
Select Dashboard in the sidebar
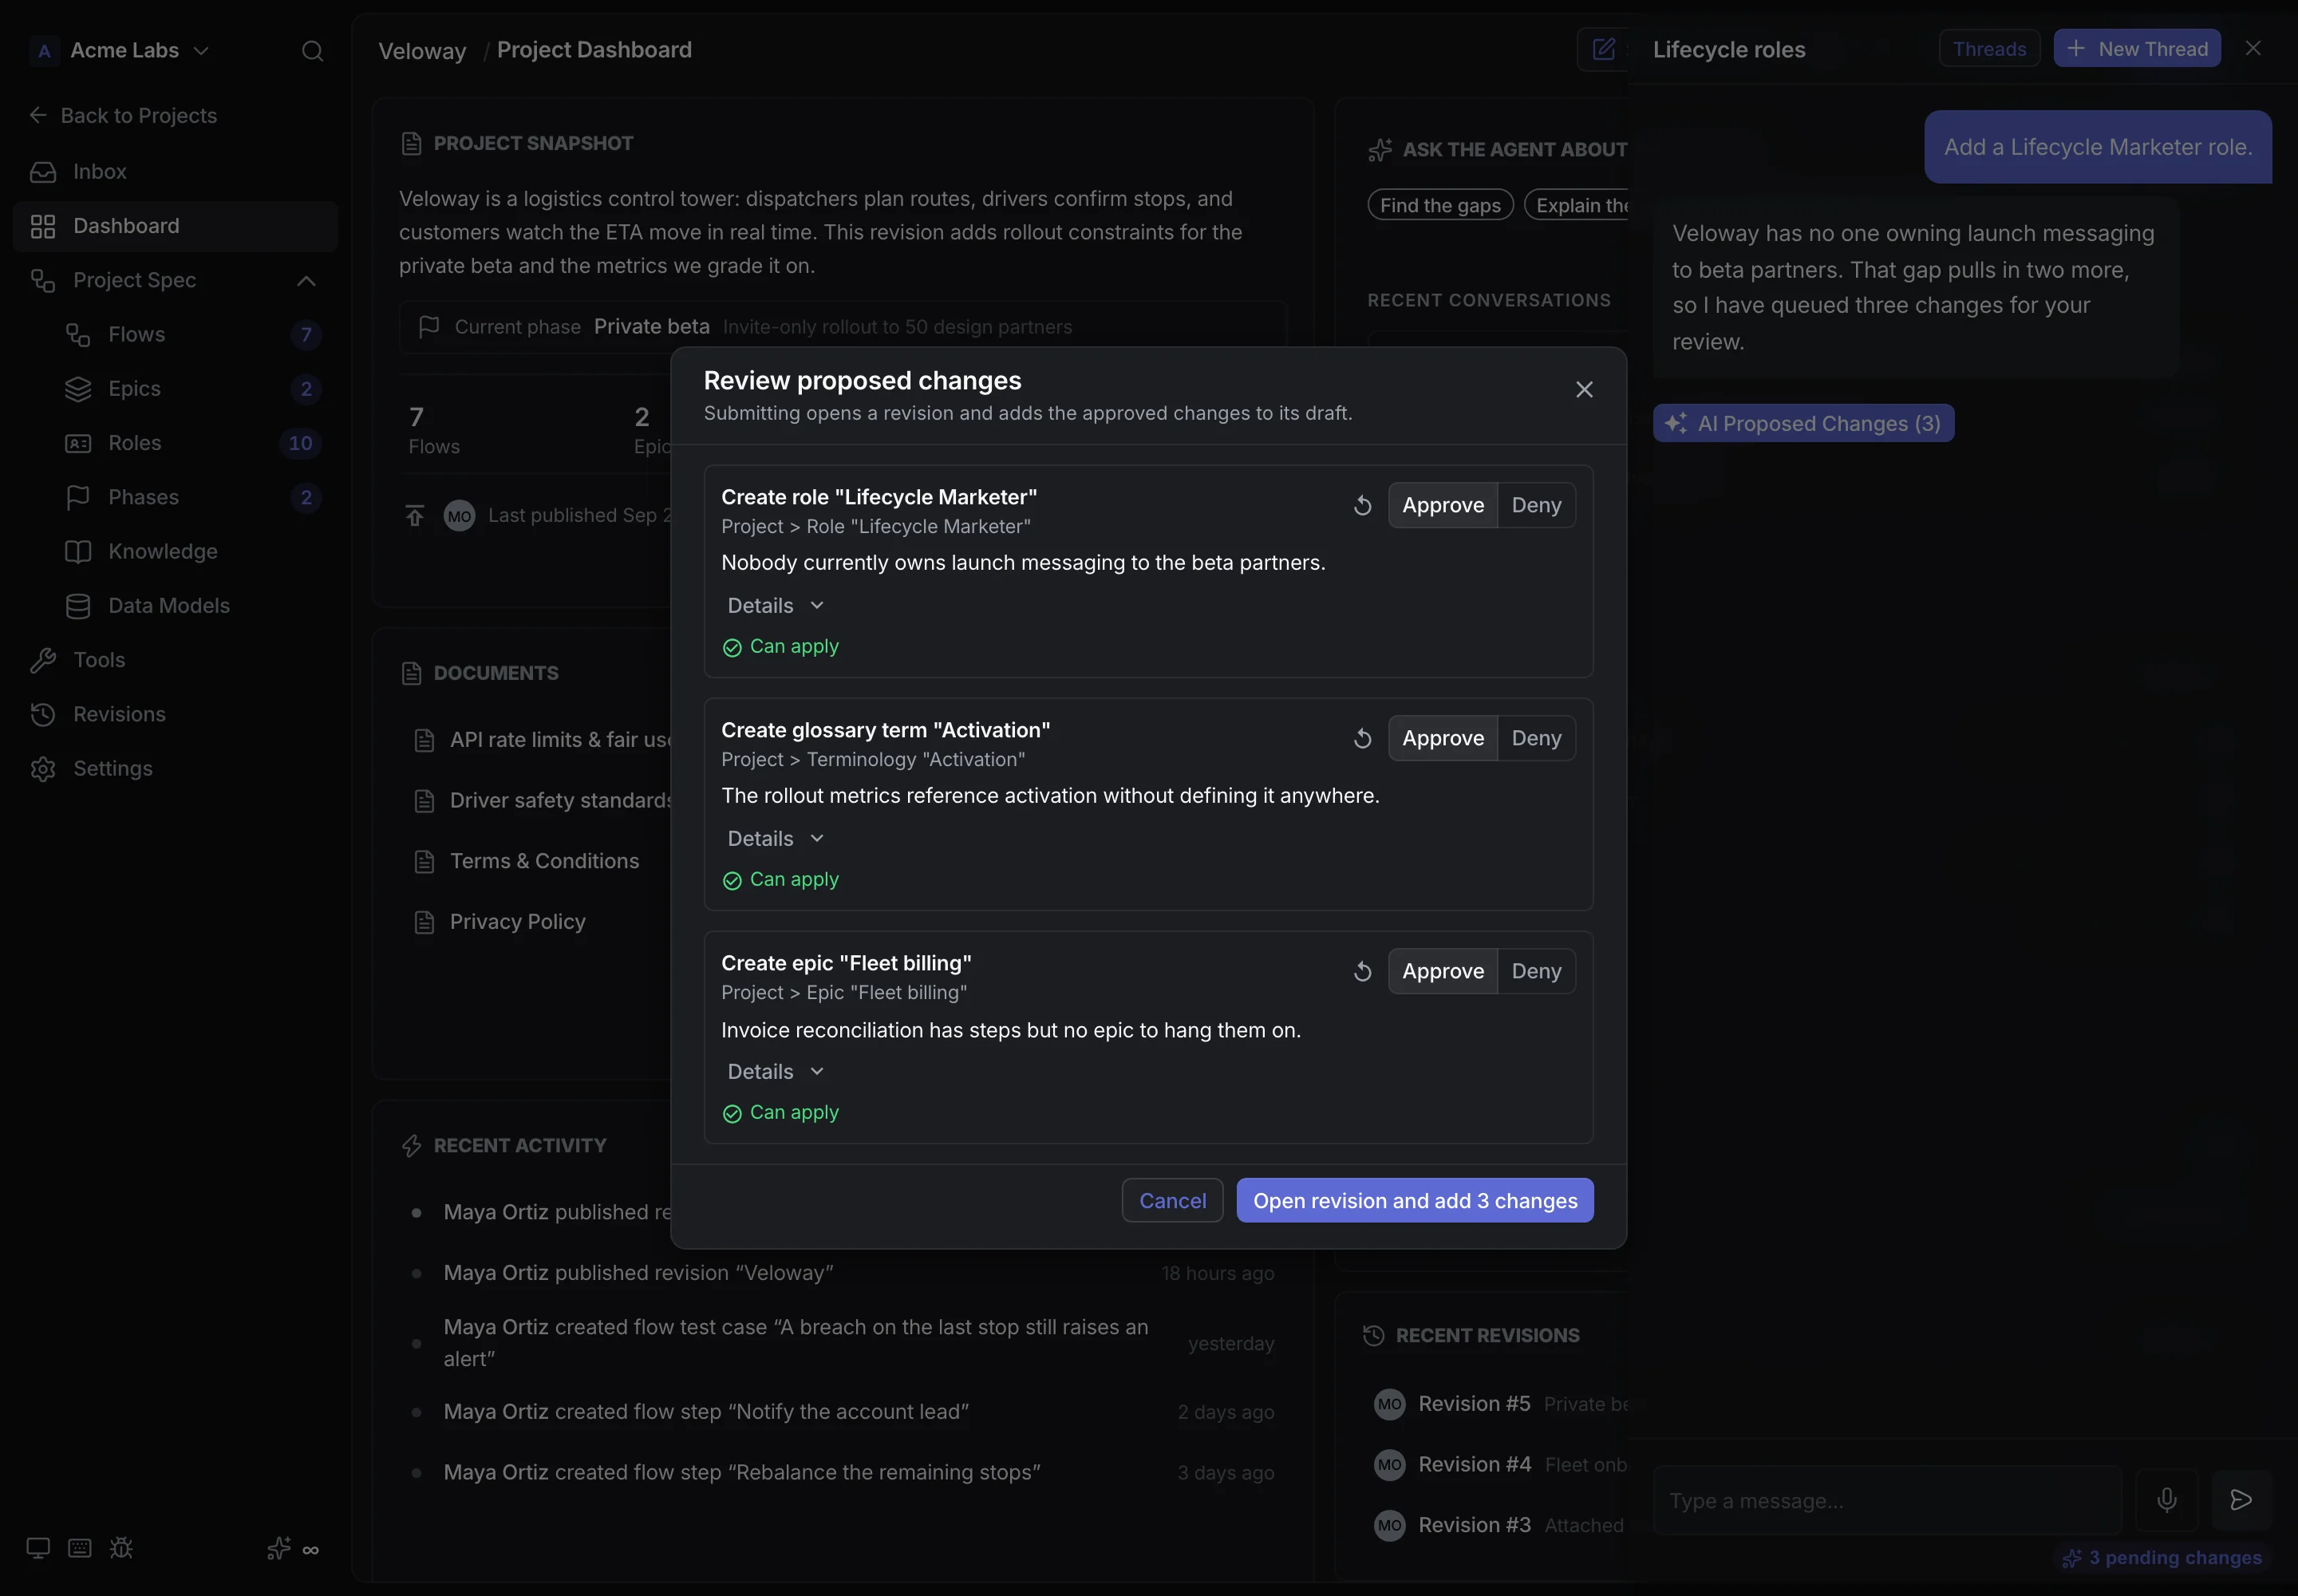(x=175, y=226)
